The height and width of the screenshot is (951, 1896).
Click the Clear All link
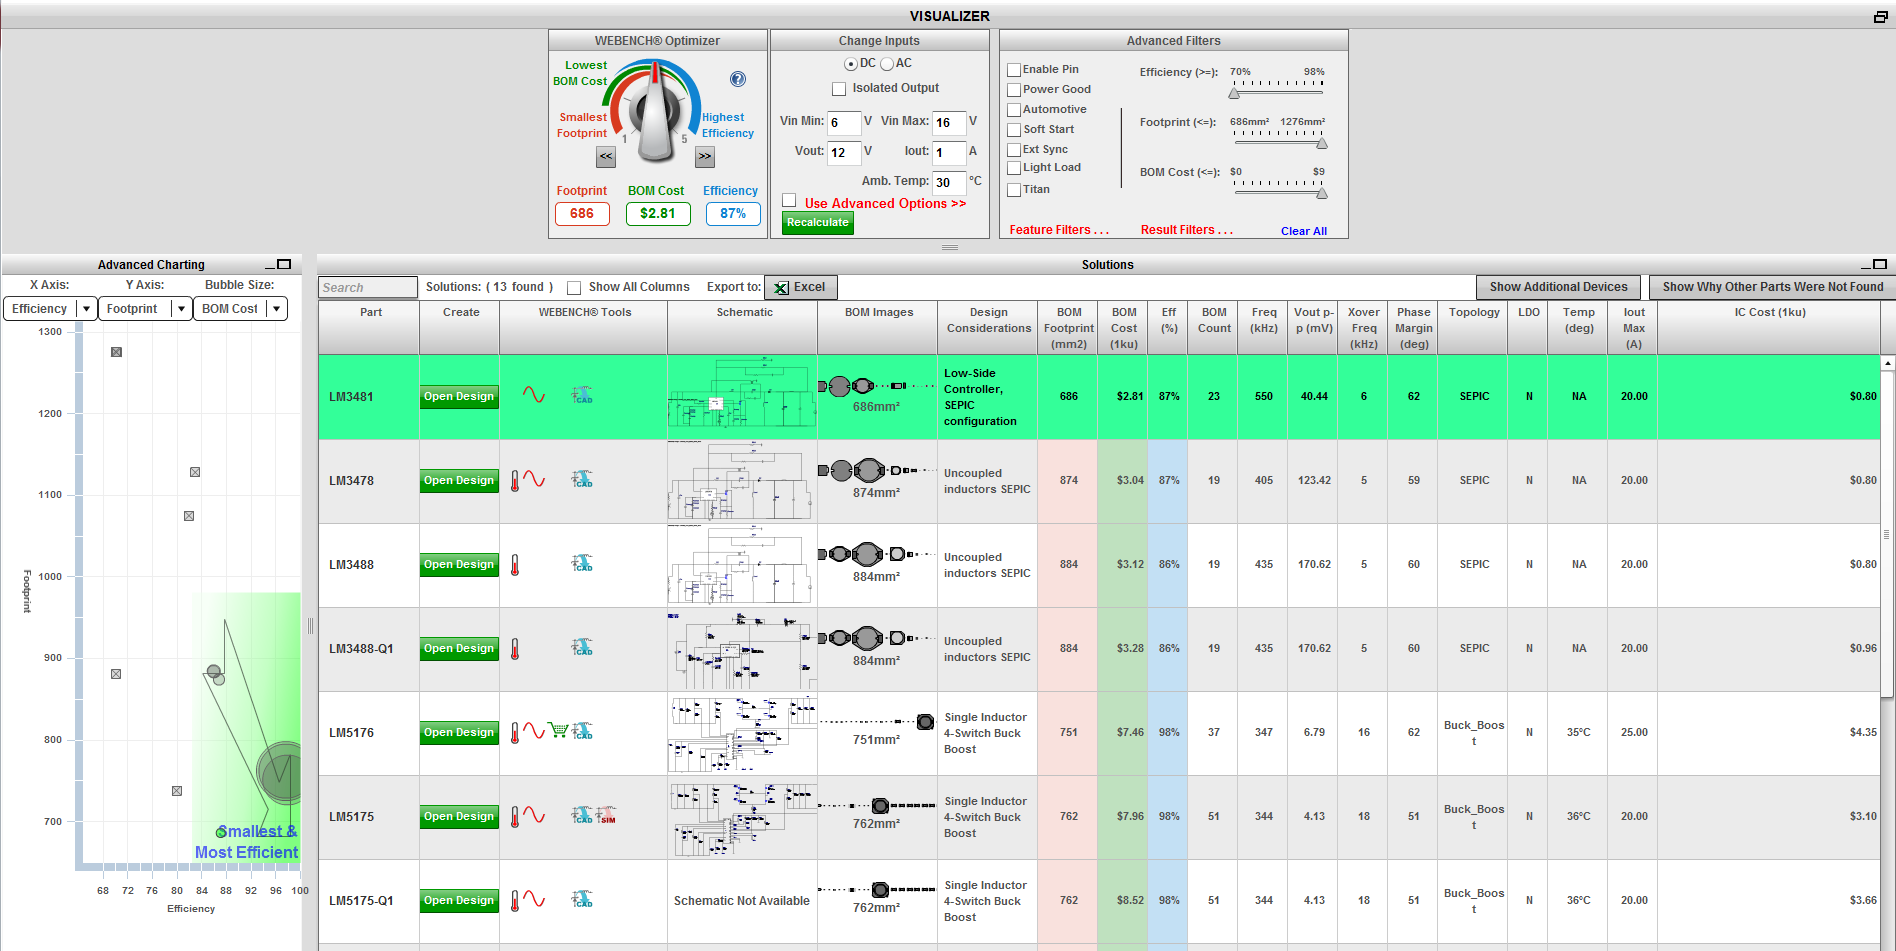(1303, 231)
